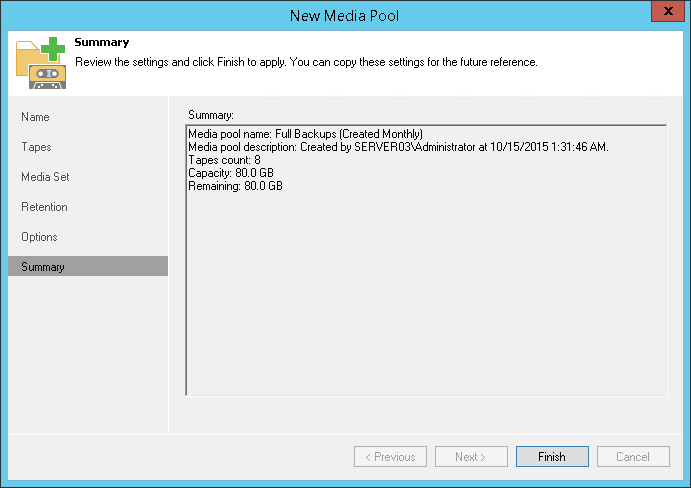
Task: Click the Media pool name line
Action: pos(307,135)
